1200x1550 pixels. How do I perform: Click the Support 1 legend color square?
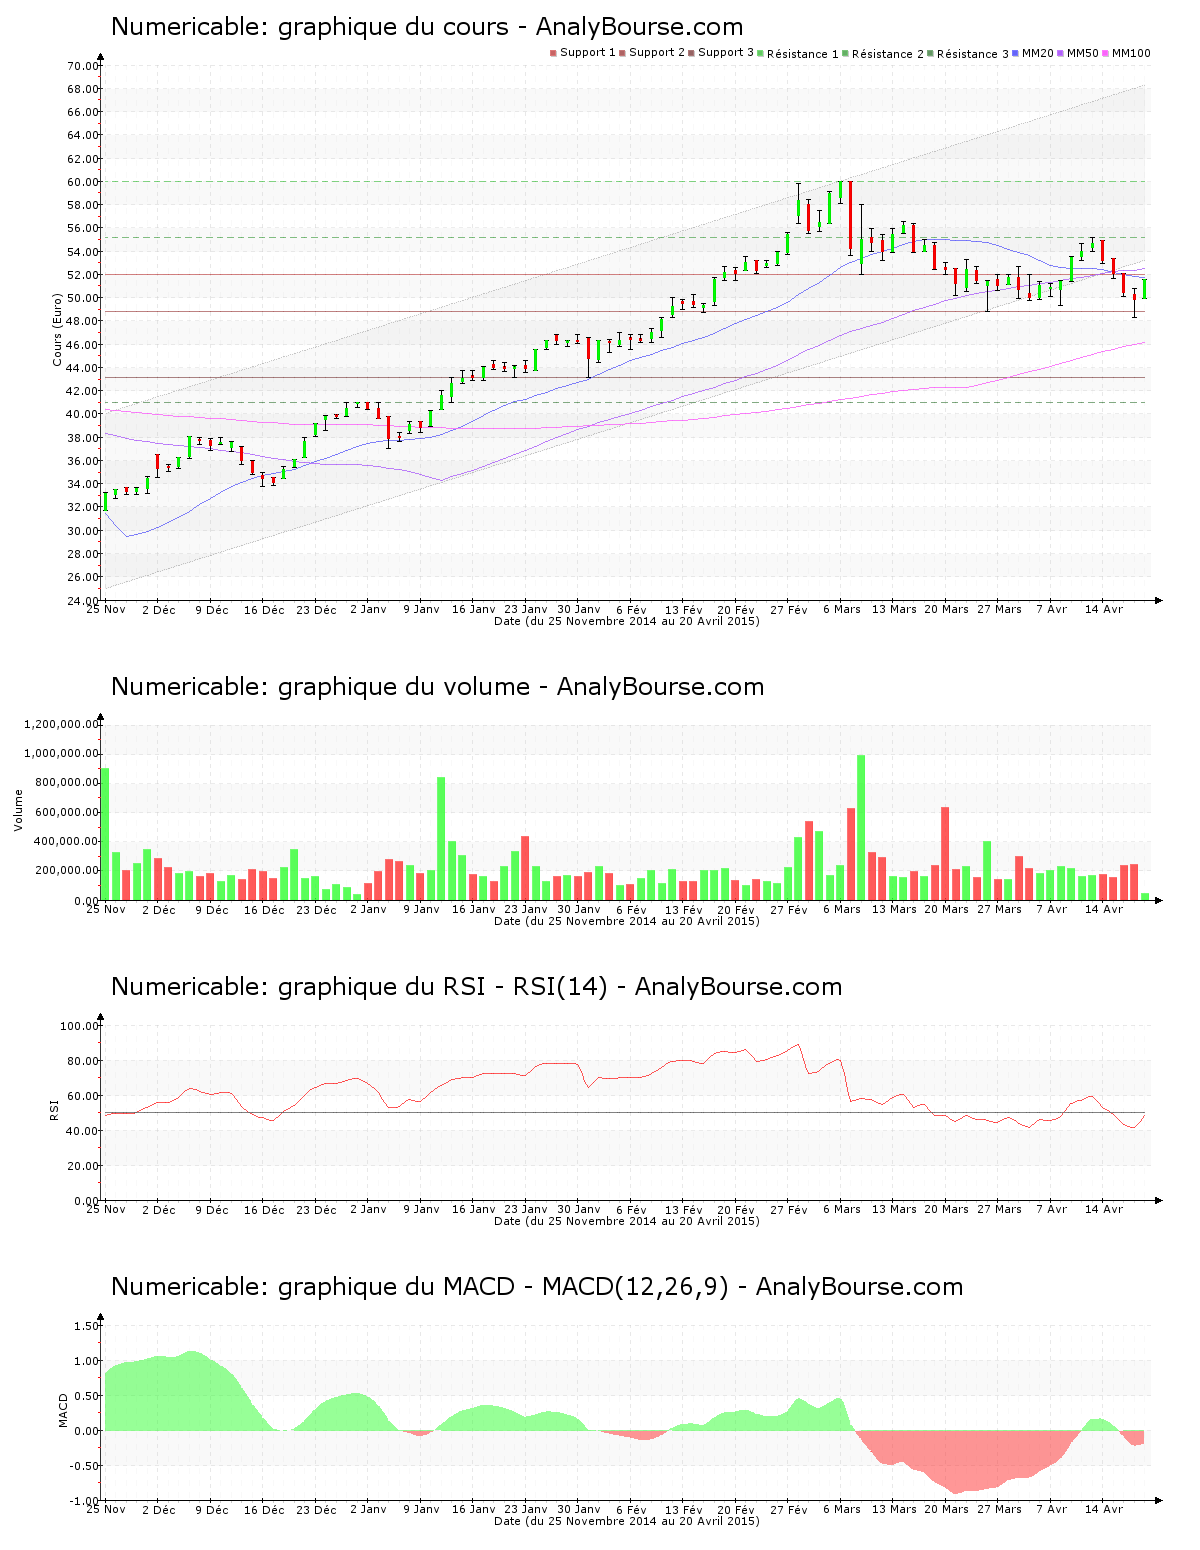553,53
